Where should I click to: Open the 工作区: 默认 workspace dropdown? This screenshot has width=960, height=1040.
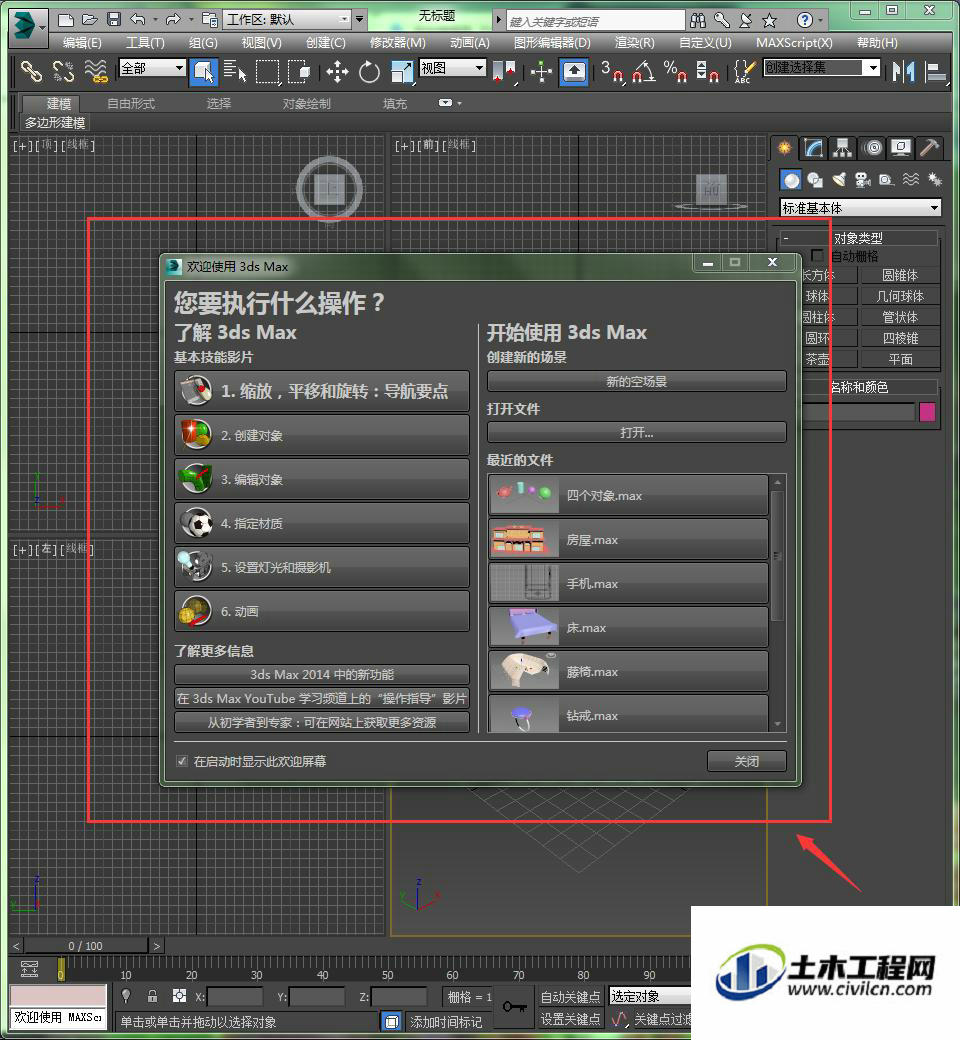coord(287,19)
